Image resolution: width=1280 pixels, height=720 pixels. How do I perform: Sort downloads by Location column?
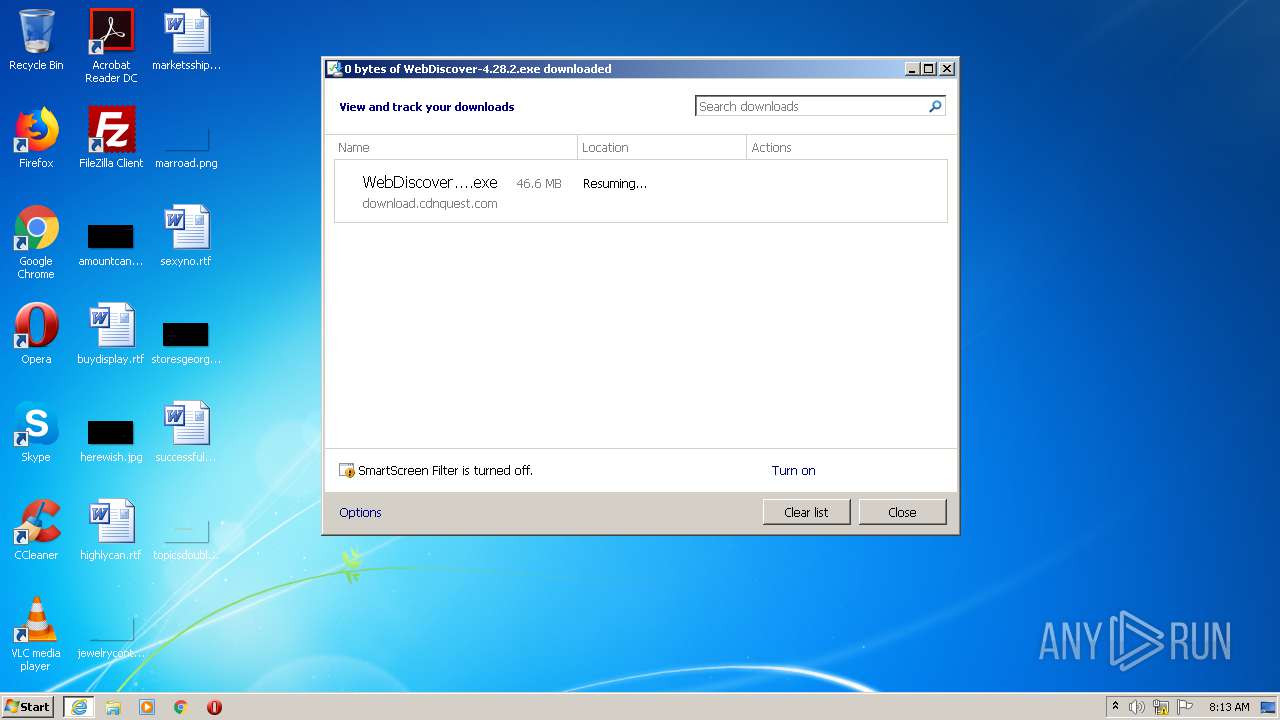coord(662,147)
